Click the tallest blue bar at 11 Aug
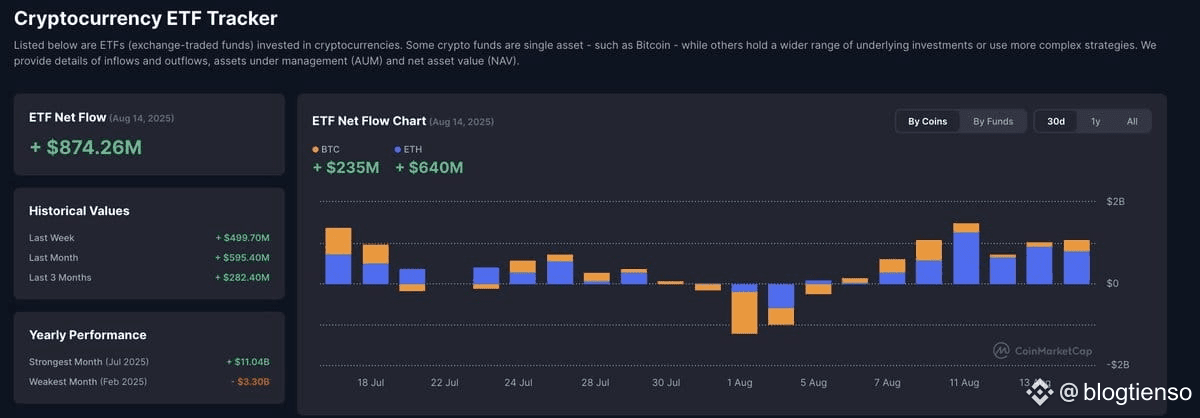Image resolution: width=1200 pixels, height=418 pixels. [x=966, y=258]
